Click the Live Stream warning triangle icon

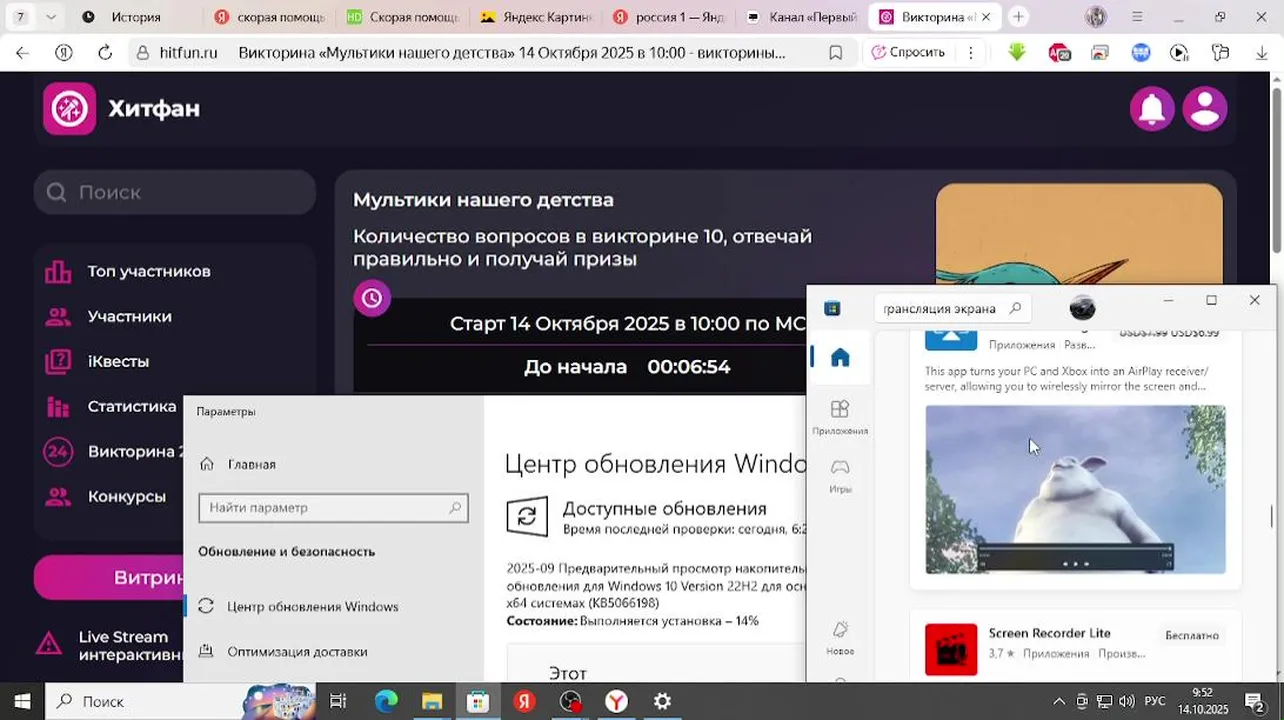[48, 643]
